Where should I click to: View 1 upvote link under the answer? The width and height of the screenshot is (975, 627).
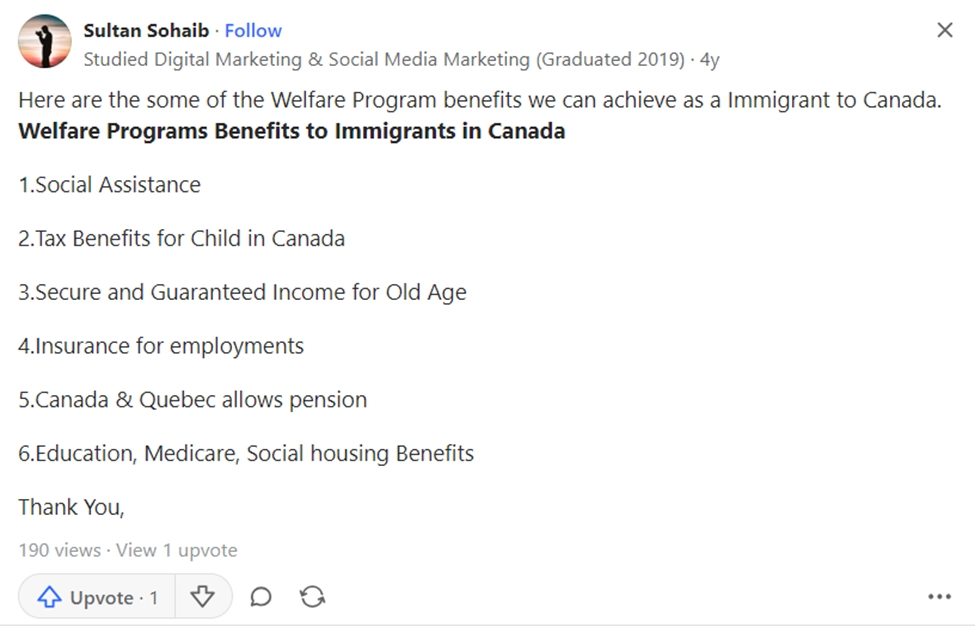coord(177,550)
